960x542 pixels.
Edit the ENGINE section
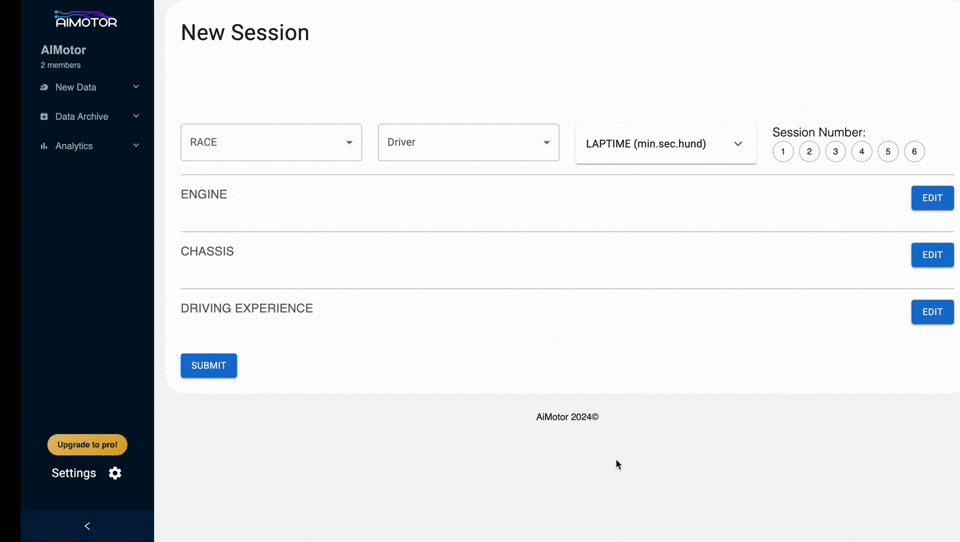[x=932, y=198]
